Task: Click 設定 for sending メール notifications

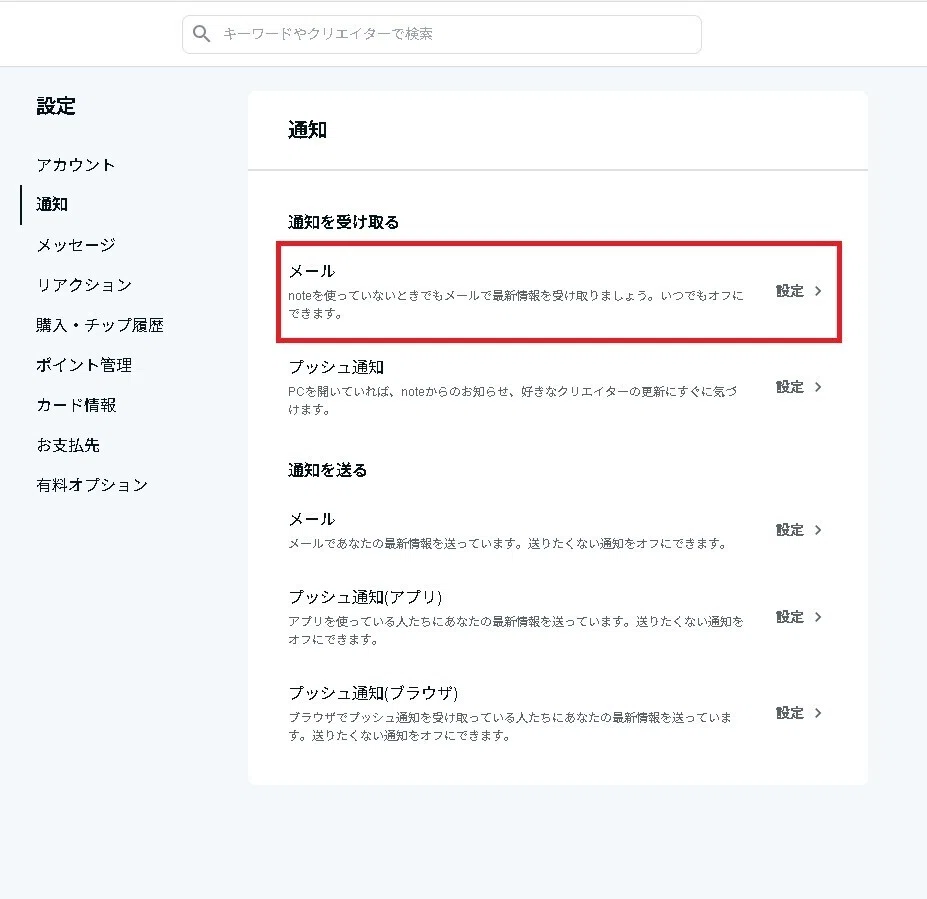Action: (x=790, y=530)
